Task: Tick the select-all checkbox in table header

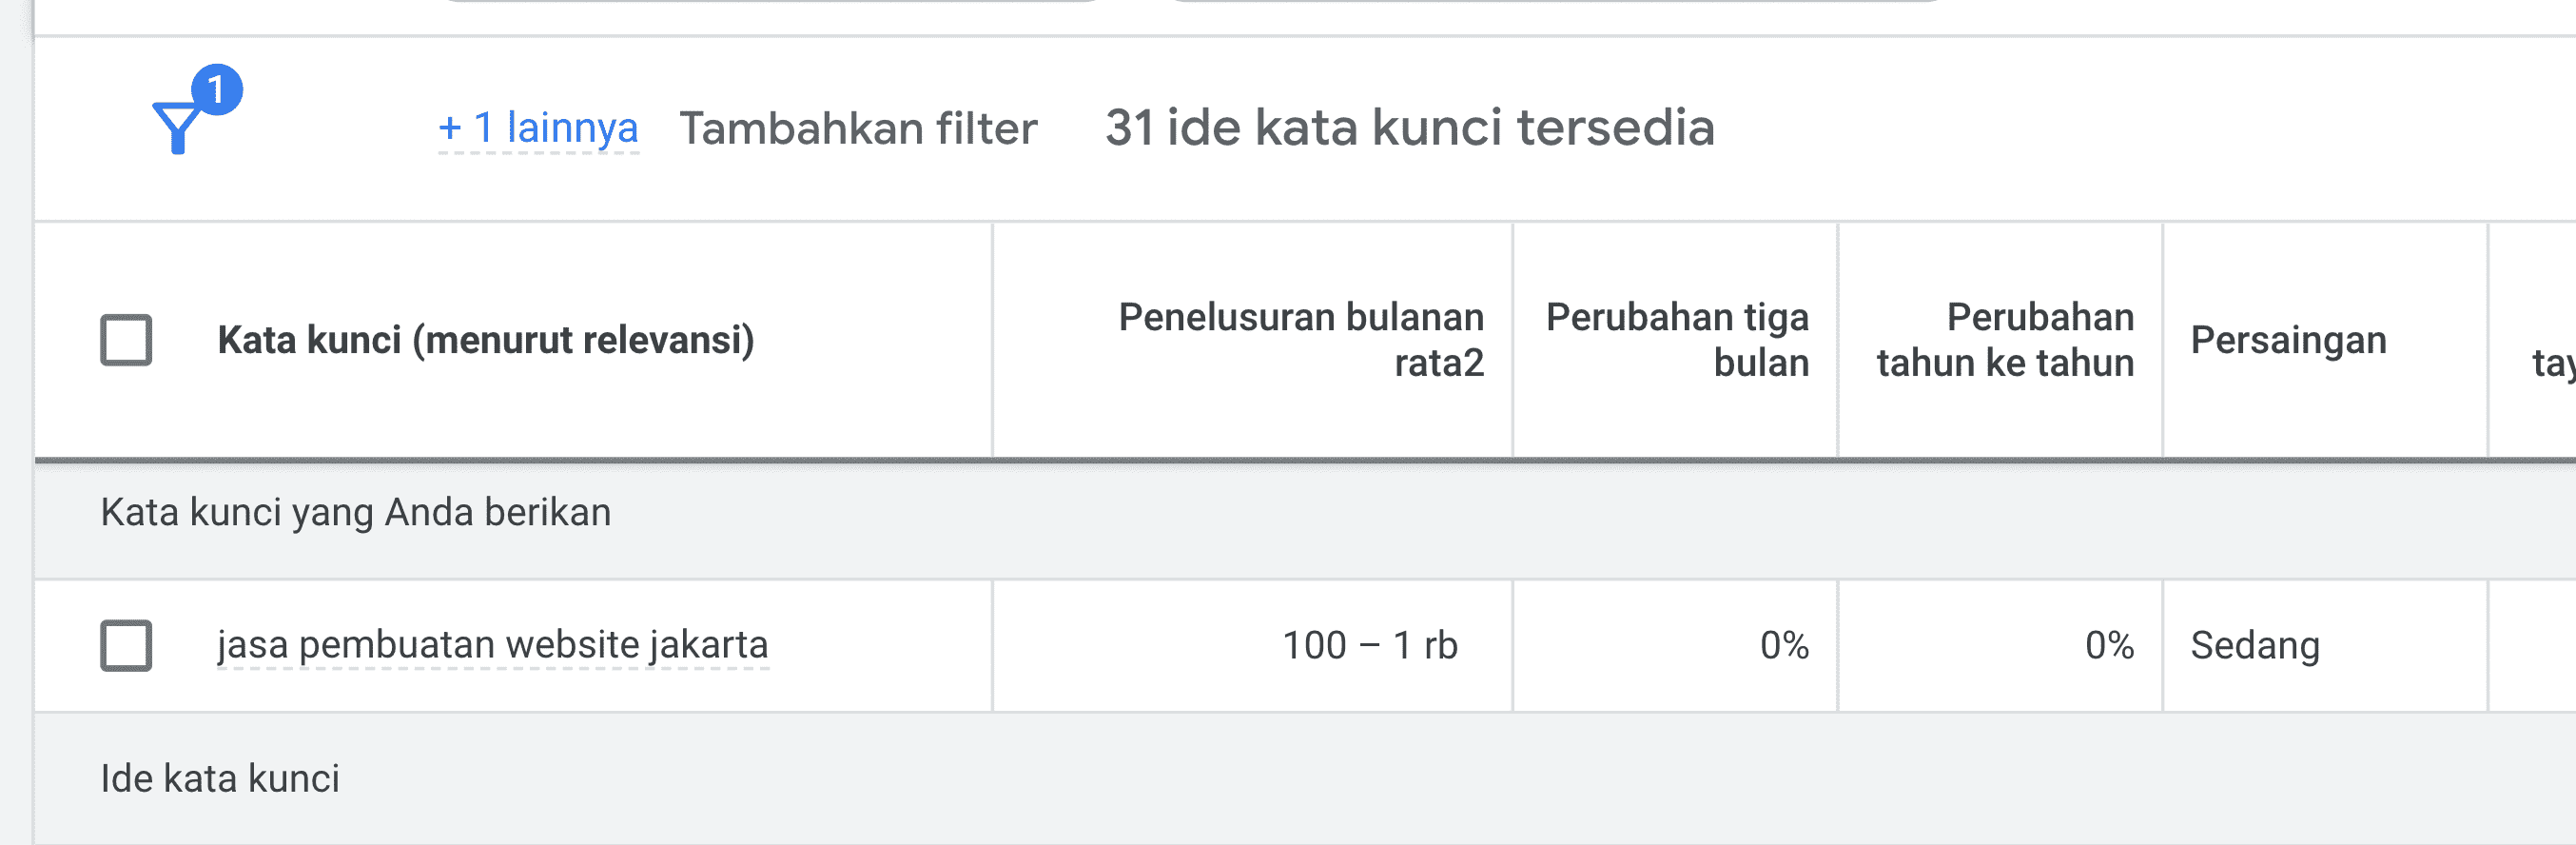Action: tap(126, 340)
